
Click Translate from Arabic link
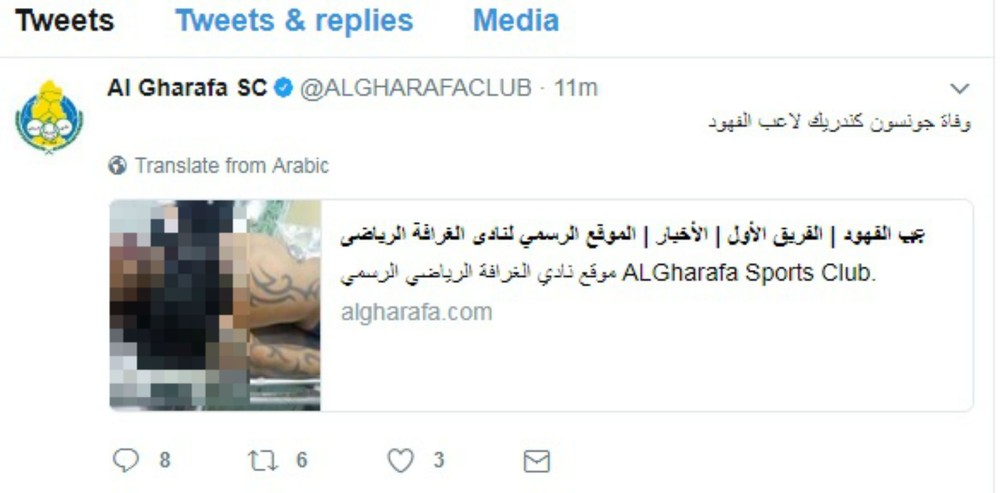[232, 166]
